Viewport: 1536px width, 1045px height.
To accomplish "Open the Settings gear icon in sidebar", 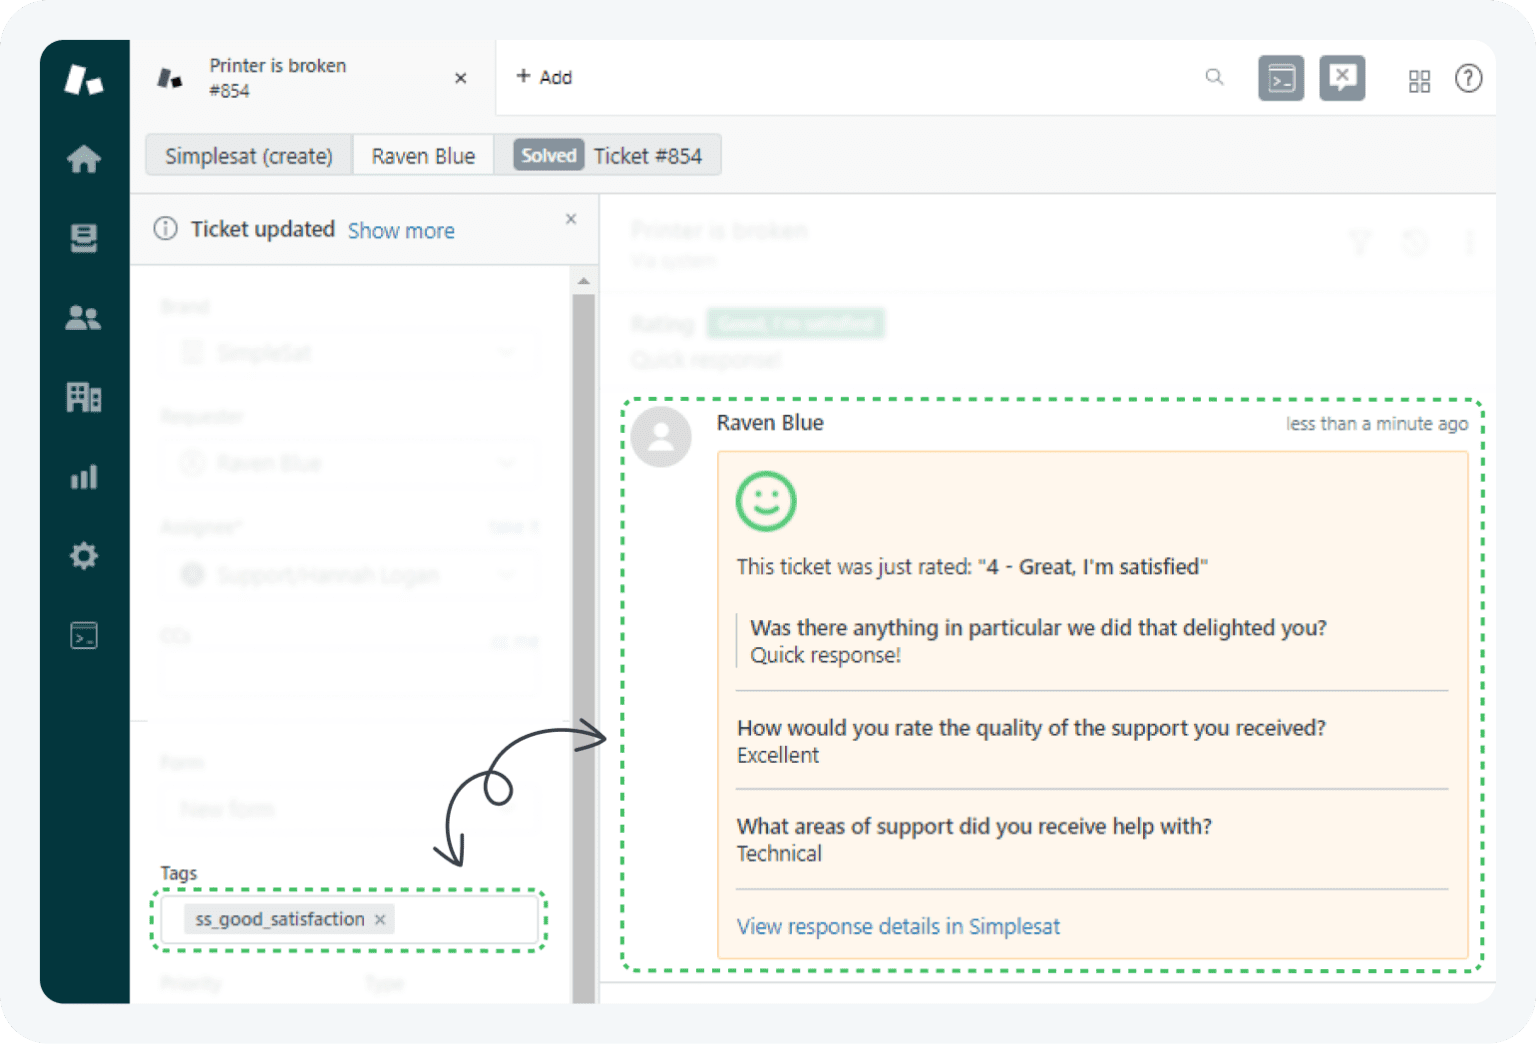I will [x=84, y=556].
